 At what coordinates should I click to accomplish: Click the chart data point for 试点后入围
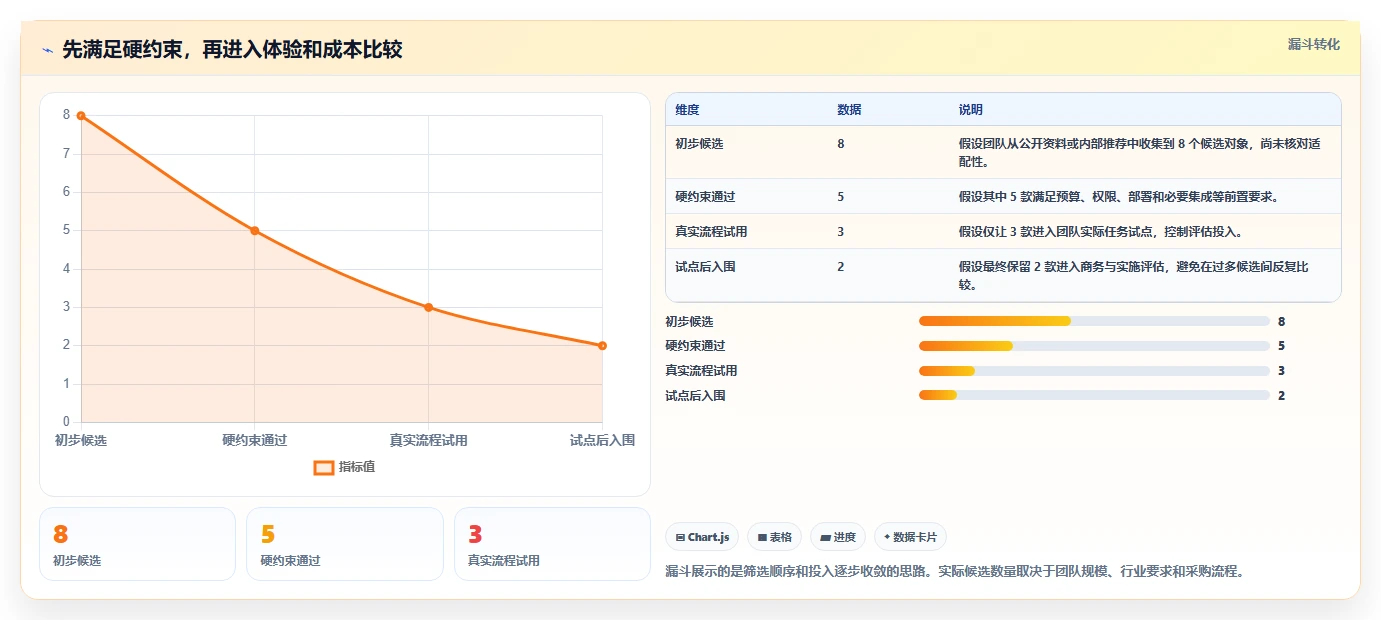point(602,346)
